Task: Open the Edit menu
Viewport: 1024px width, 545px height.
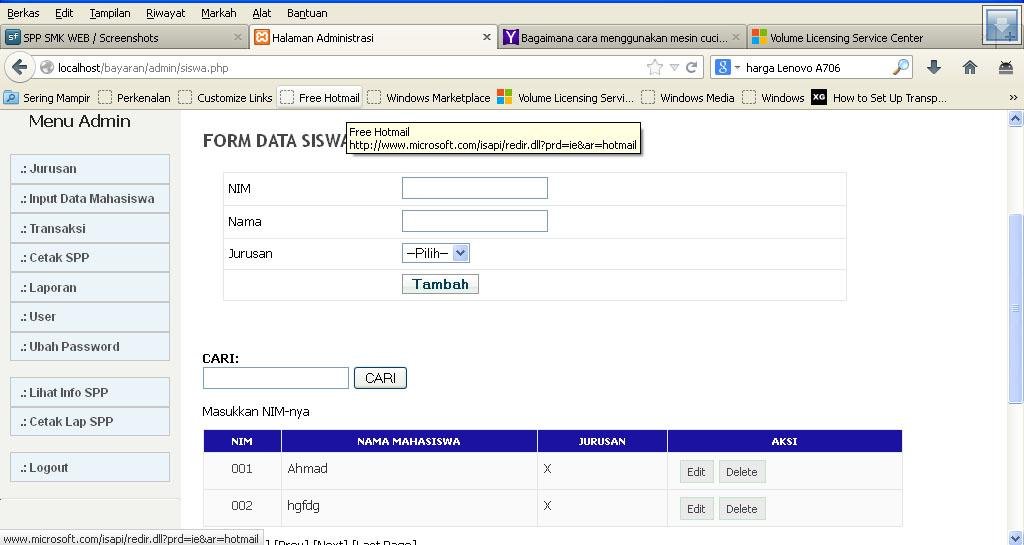Action: tap(64, 13)
